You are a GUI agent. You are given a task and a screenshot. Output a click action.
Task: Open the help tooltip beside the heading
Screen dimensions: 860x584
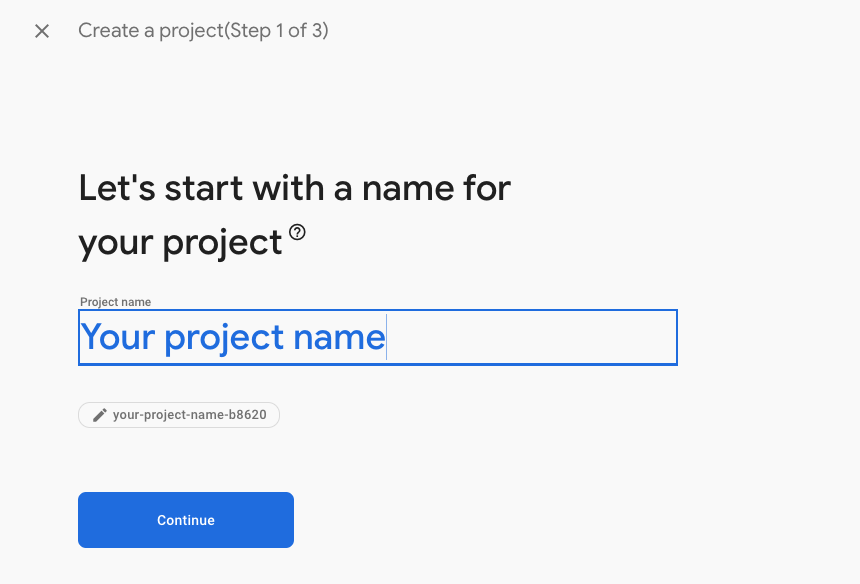click(x=298, y=233)
